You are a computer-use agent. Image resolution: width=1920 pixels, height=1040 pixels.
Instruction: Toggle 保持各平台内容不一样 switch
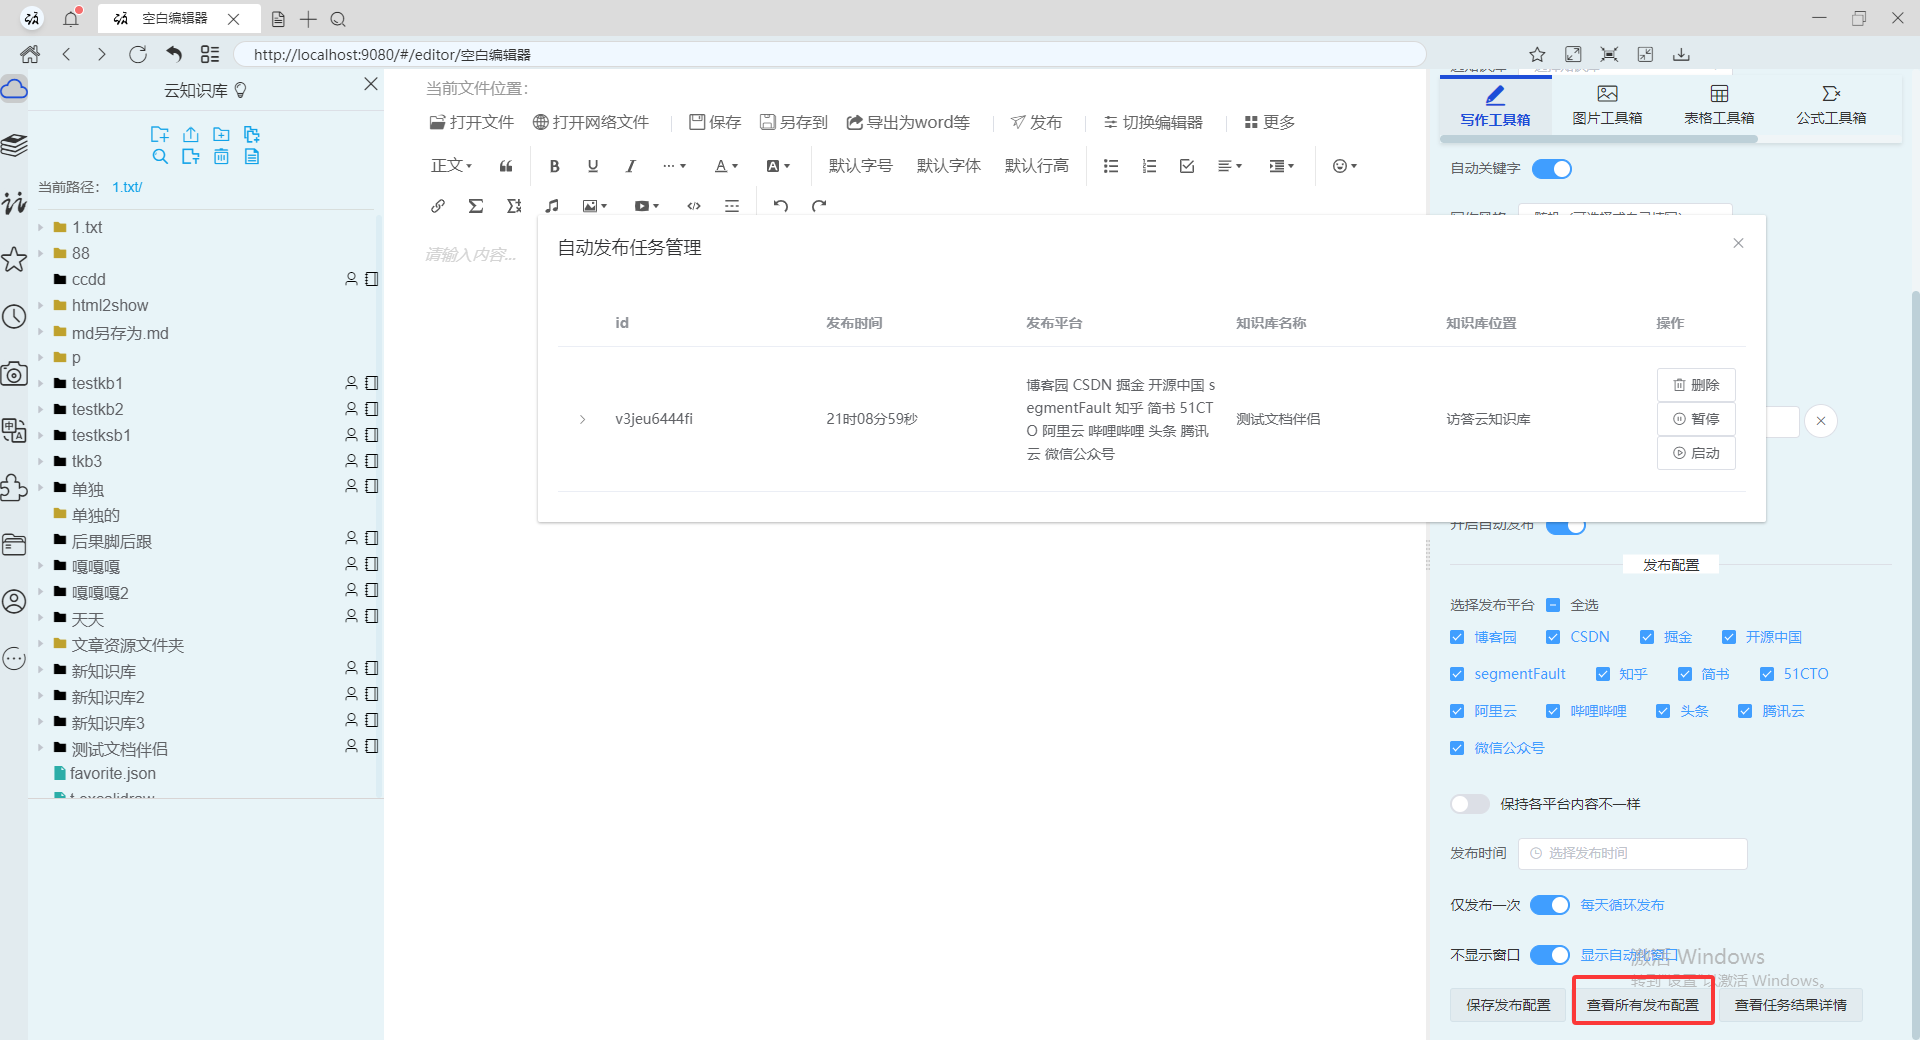coord(1469,803)
